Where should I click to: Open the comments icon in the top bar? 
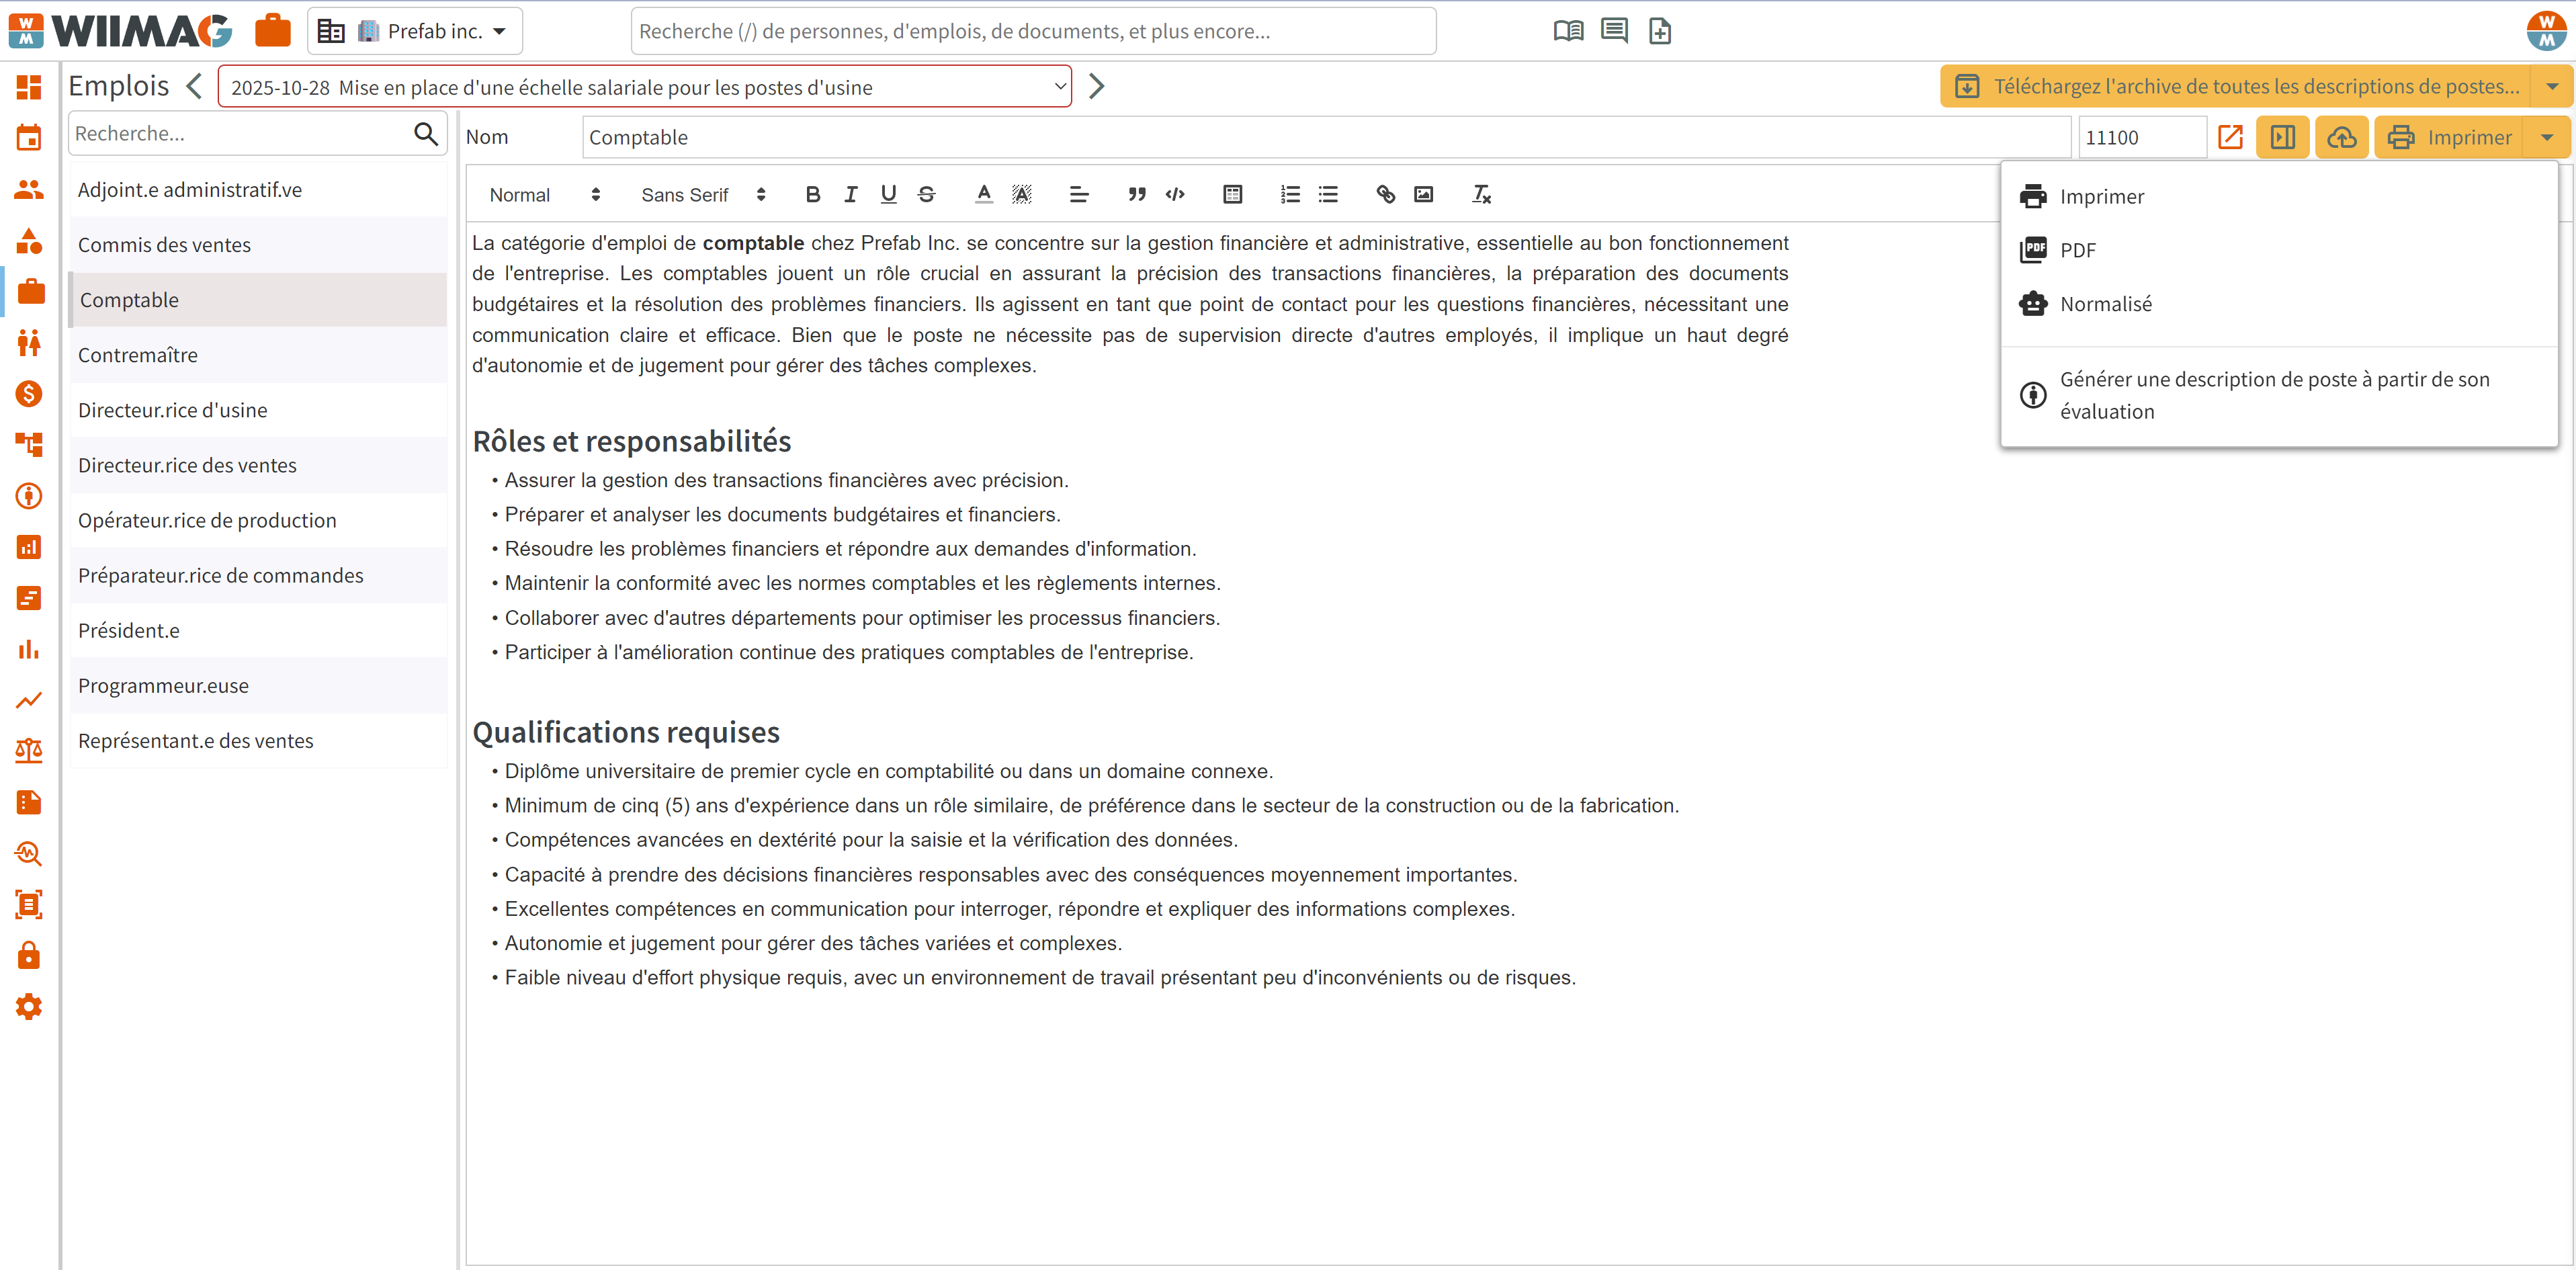(1614, 31)
